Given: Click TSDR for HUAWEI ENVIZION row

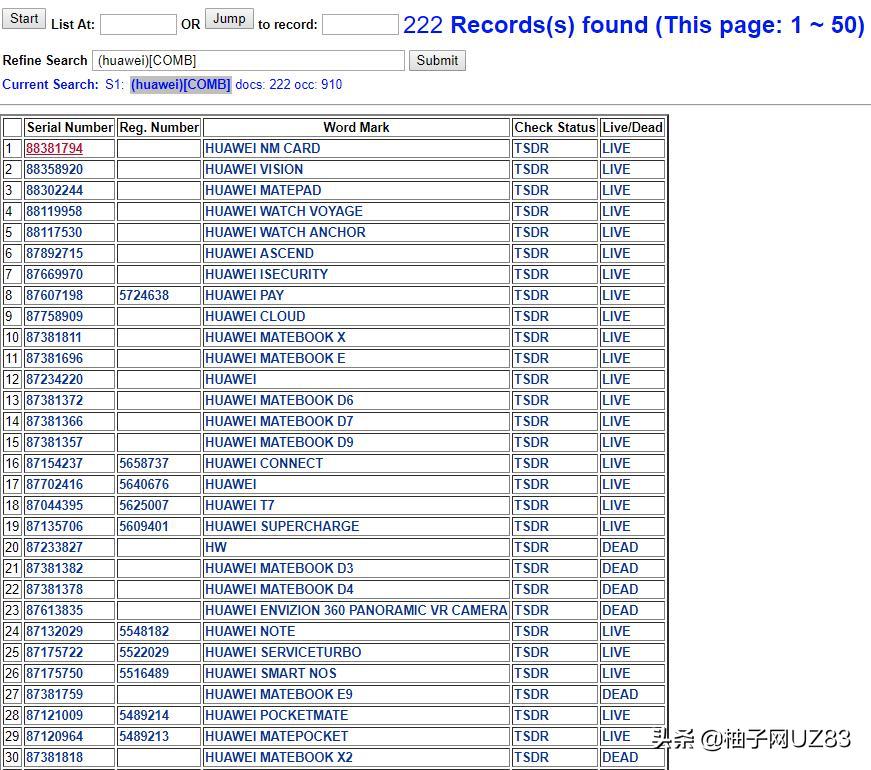Looking at the screenshot, I should pos(531,611).
